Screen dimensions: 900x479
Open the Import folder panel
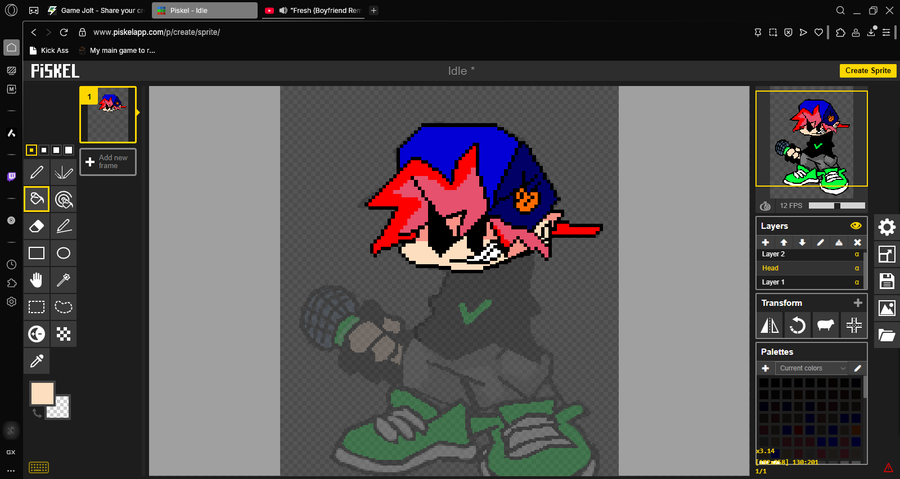click(x=887, y=335)
